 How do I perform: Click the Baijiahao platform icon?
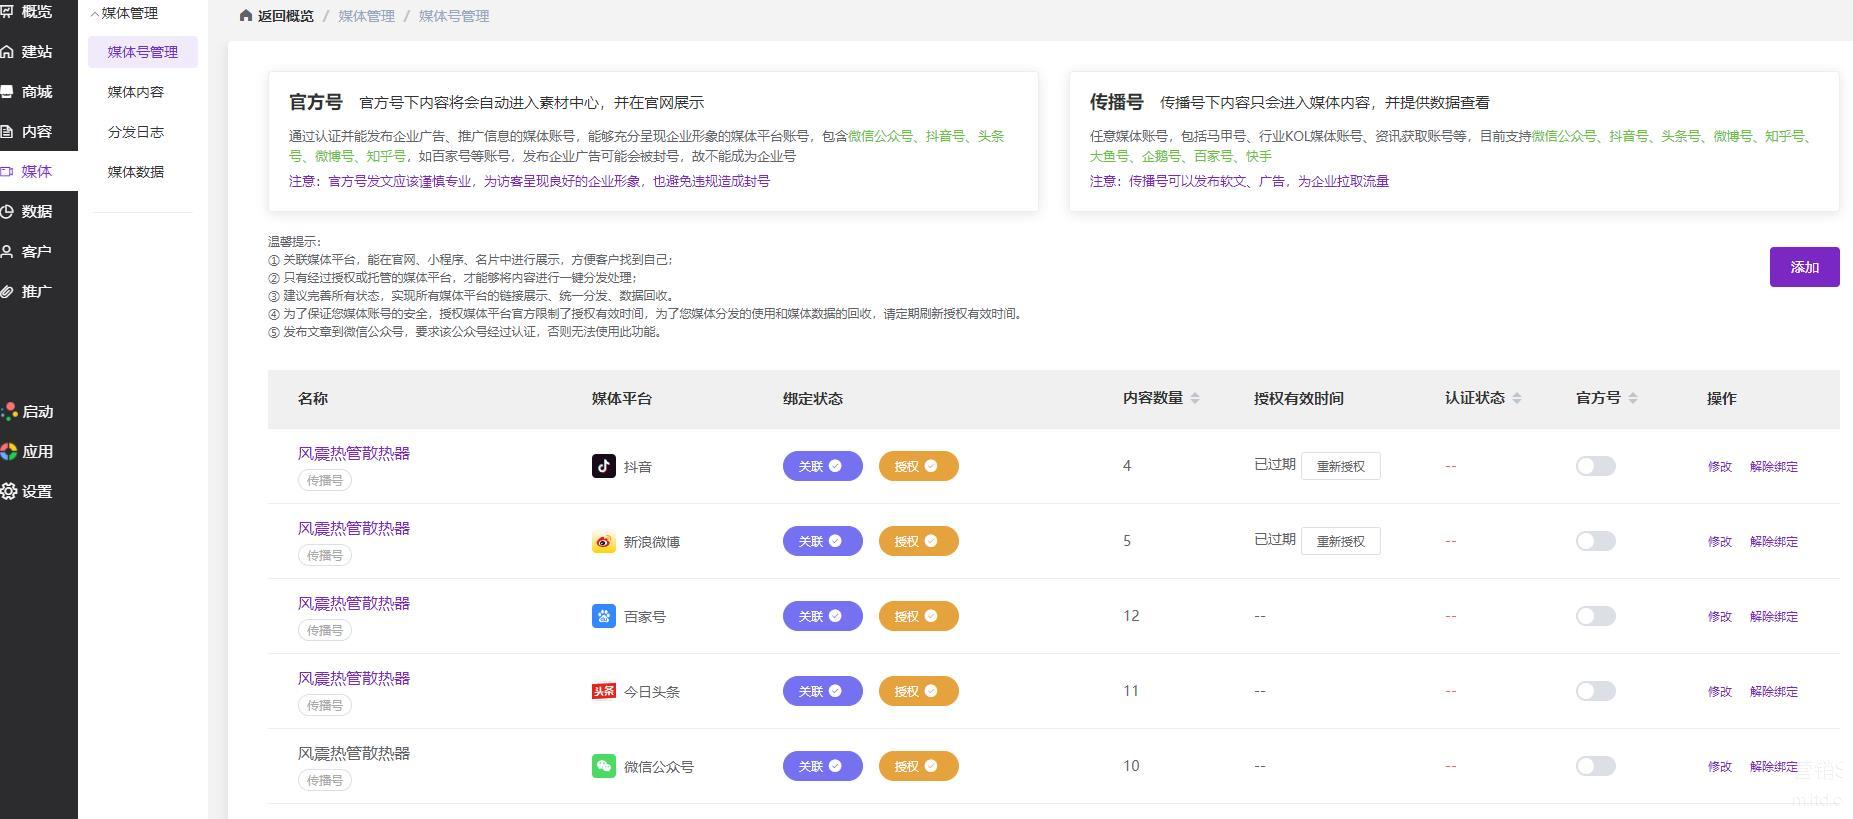(603, 616)
